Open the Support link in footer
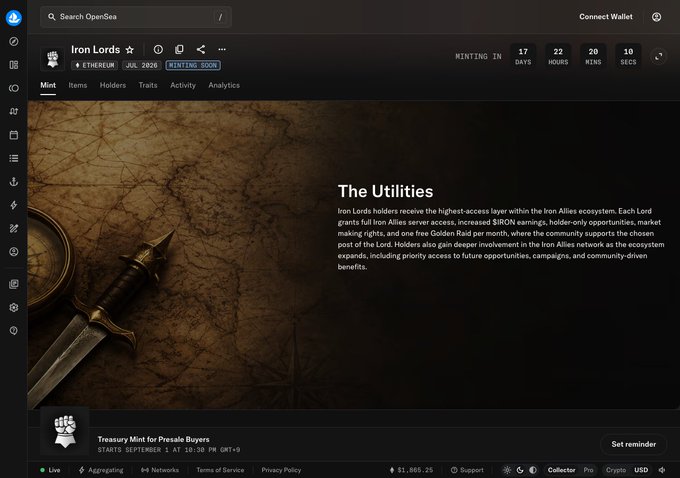 click(467, 470)
